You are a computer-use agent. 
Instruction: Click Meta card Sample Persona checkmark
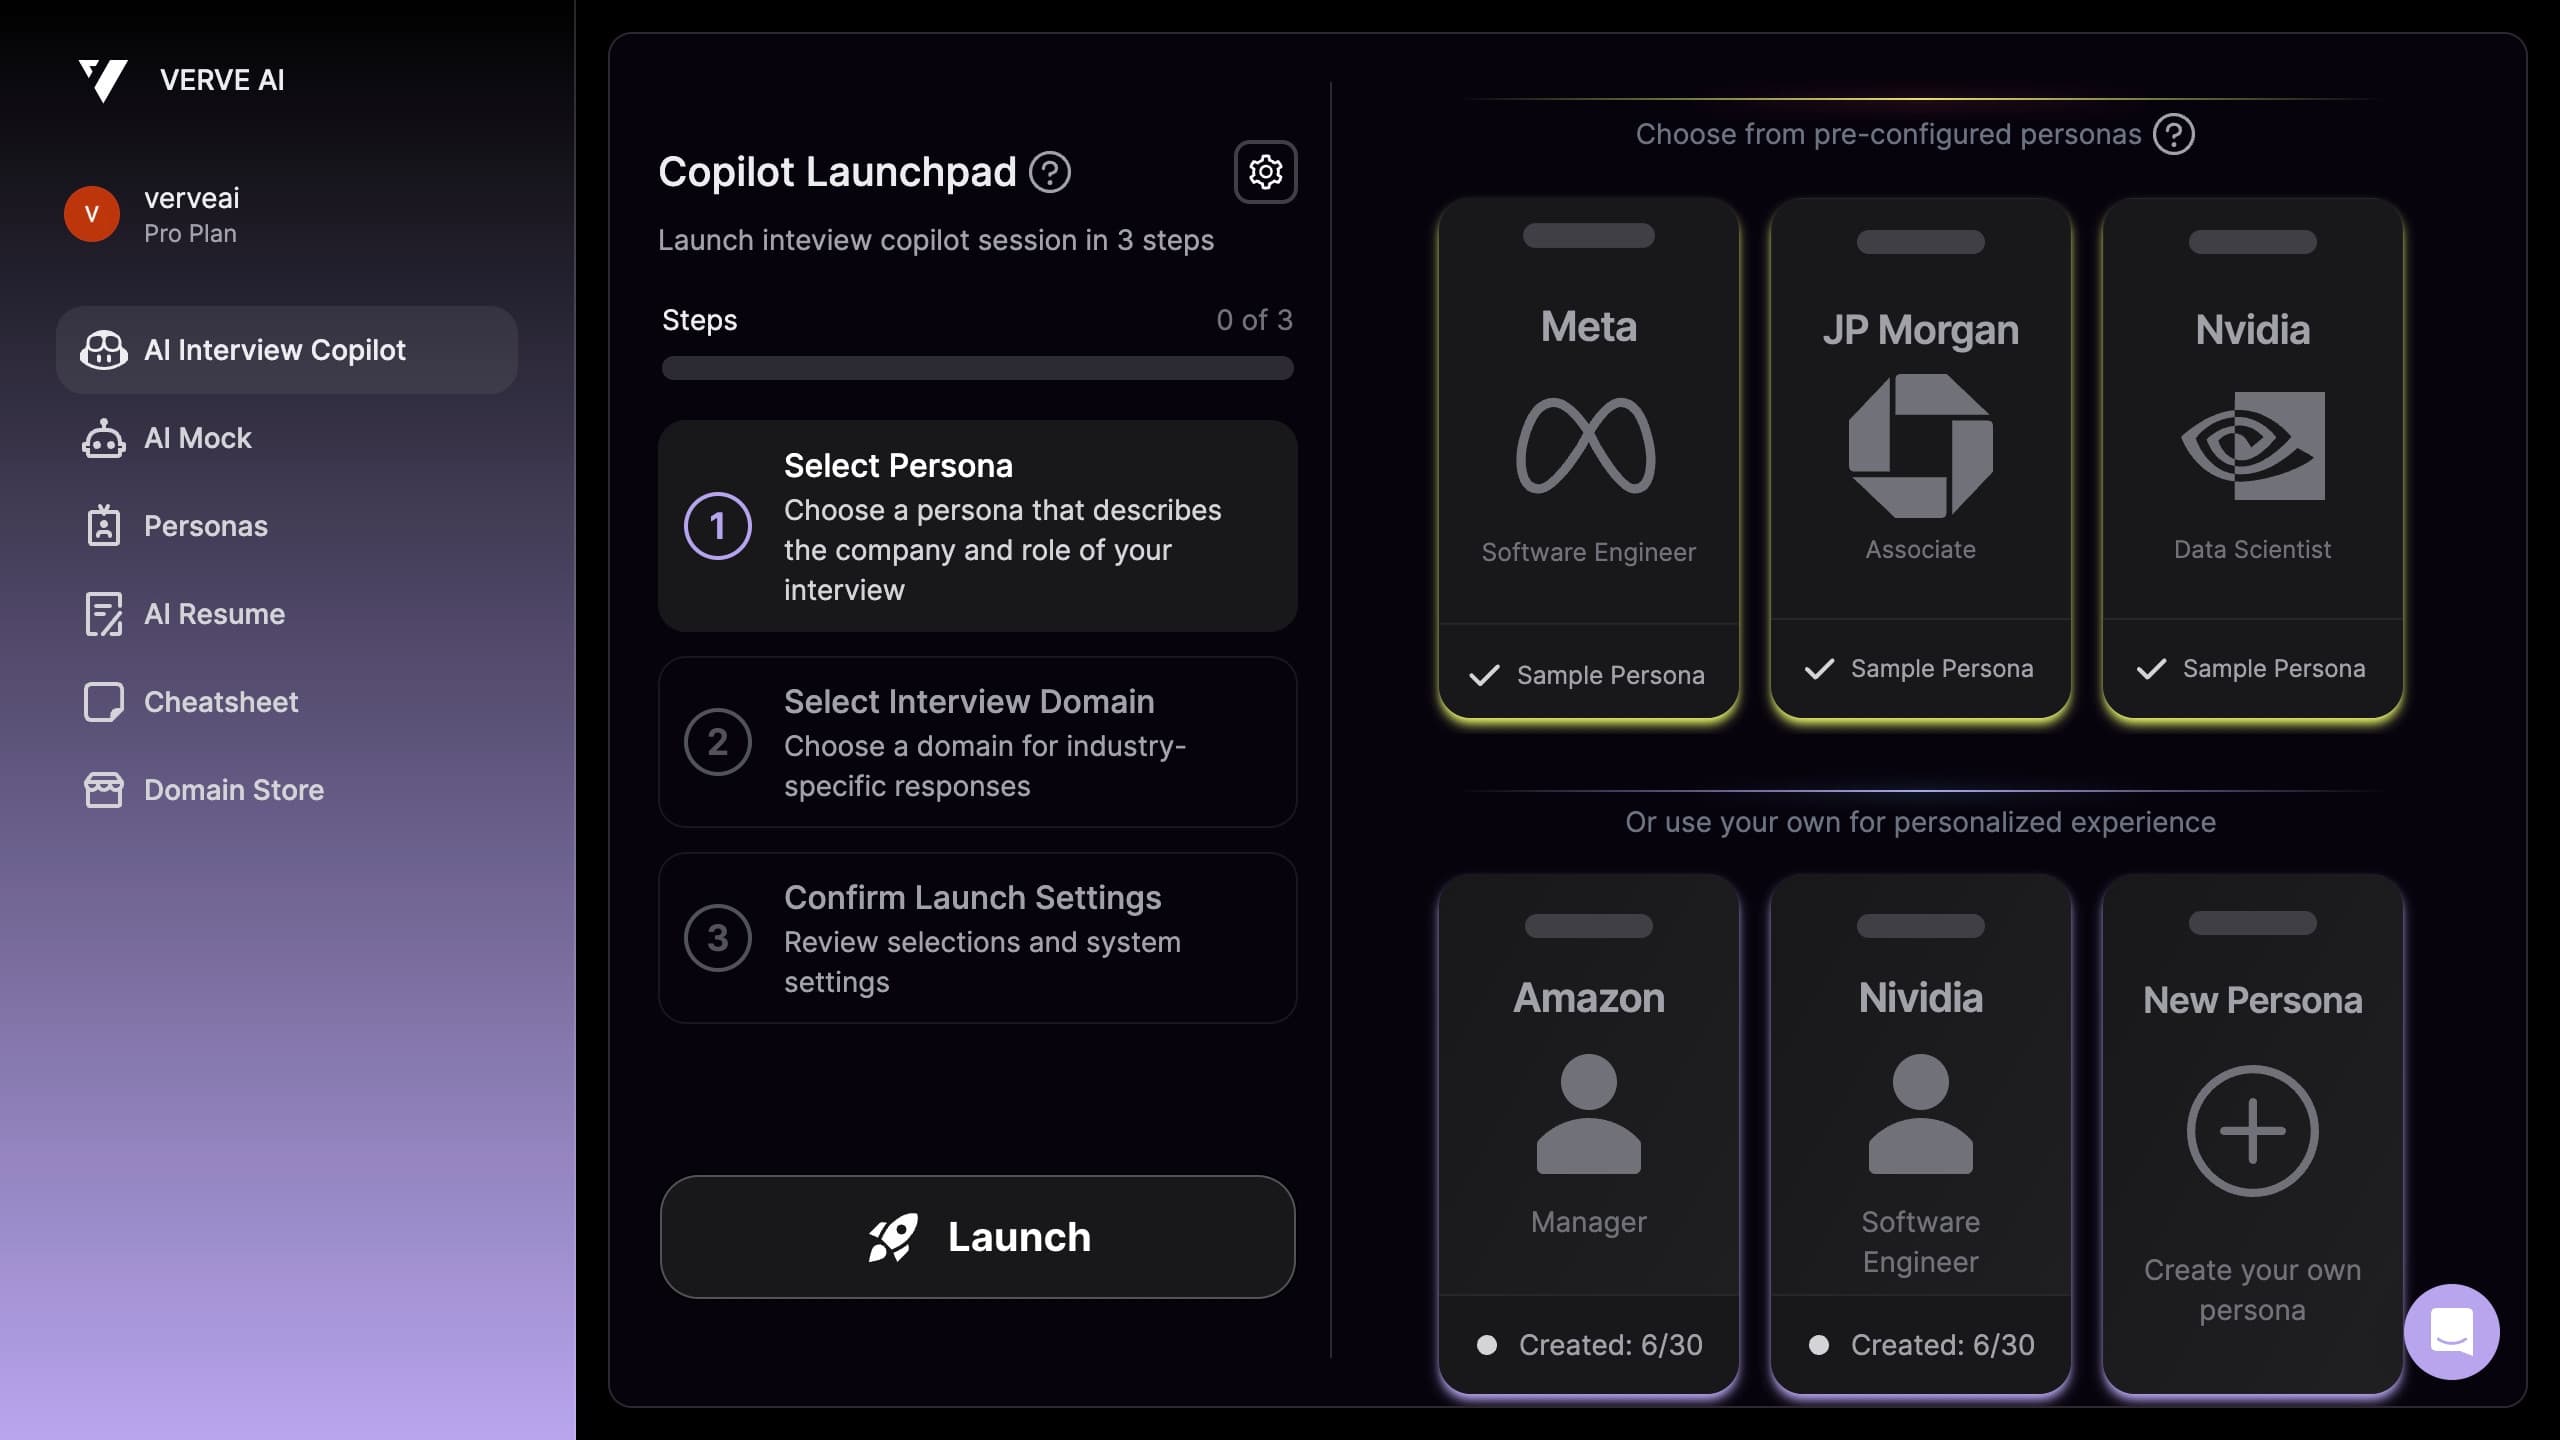pyautogui.click(x=1485, y=675)
